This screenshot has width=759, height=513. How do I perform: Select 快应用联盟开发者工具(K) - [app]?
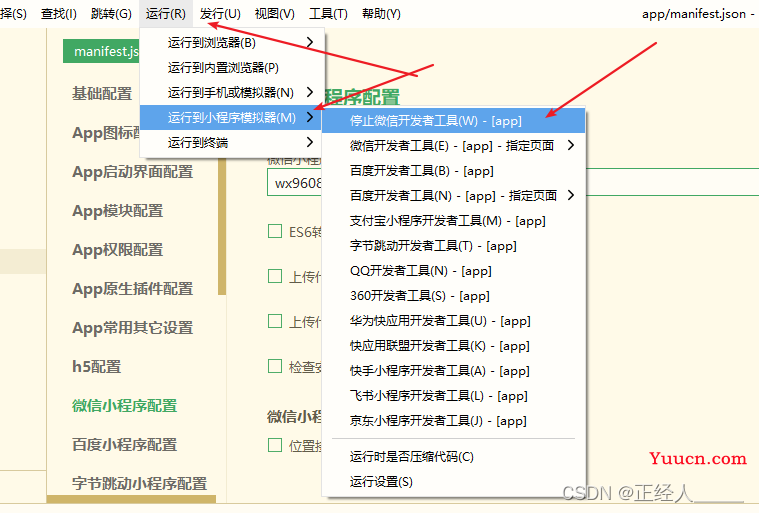(453, 346)
